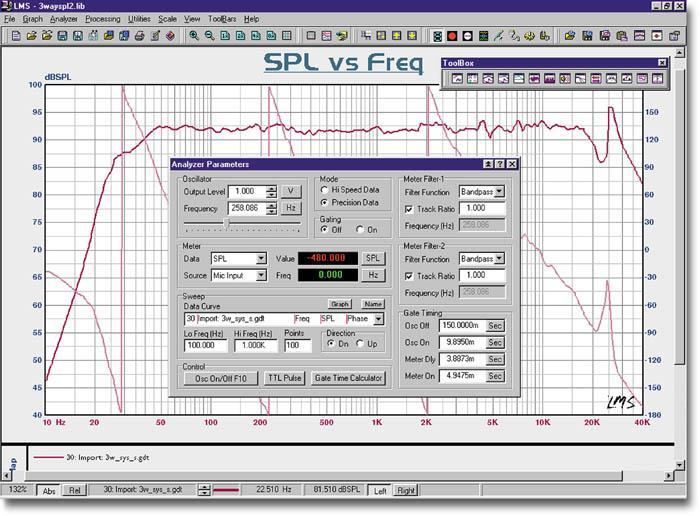Select the Up sweep direction
The image size is (700, 516).
[x=360, y=344]
